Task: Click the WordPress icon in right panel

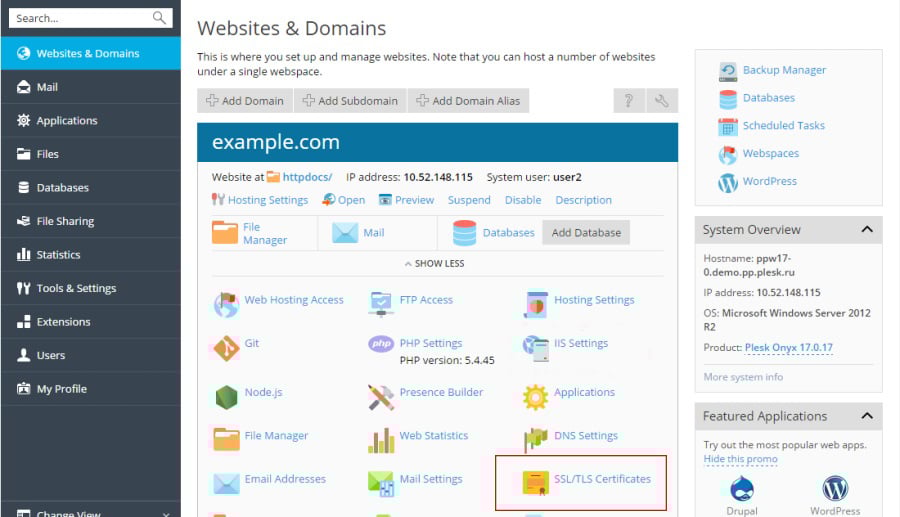Action: coord(728,183)
